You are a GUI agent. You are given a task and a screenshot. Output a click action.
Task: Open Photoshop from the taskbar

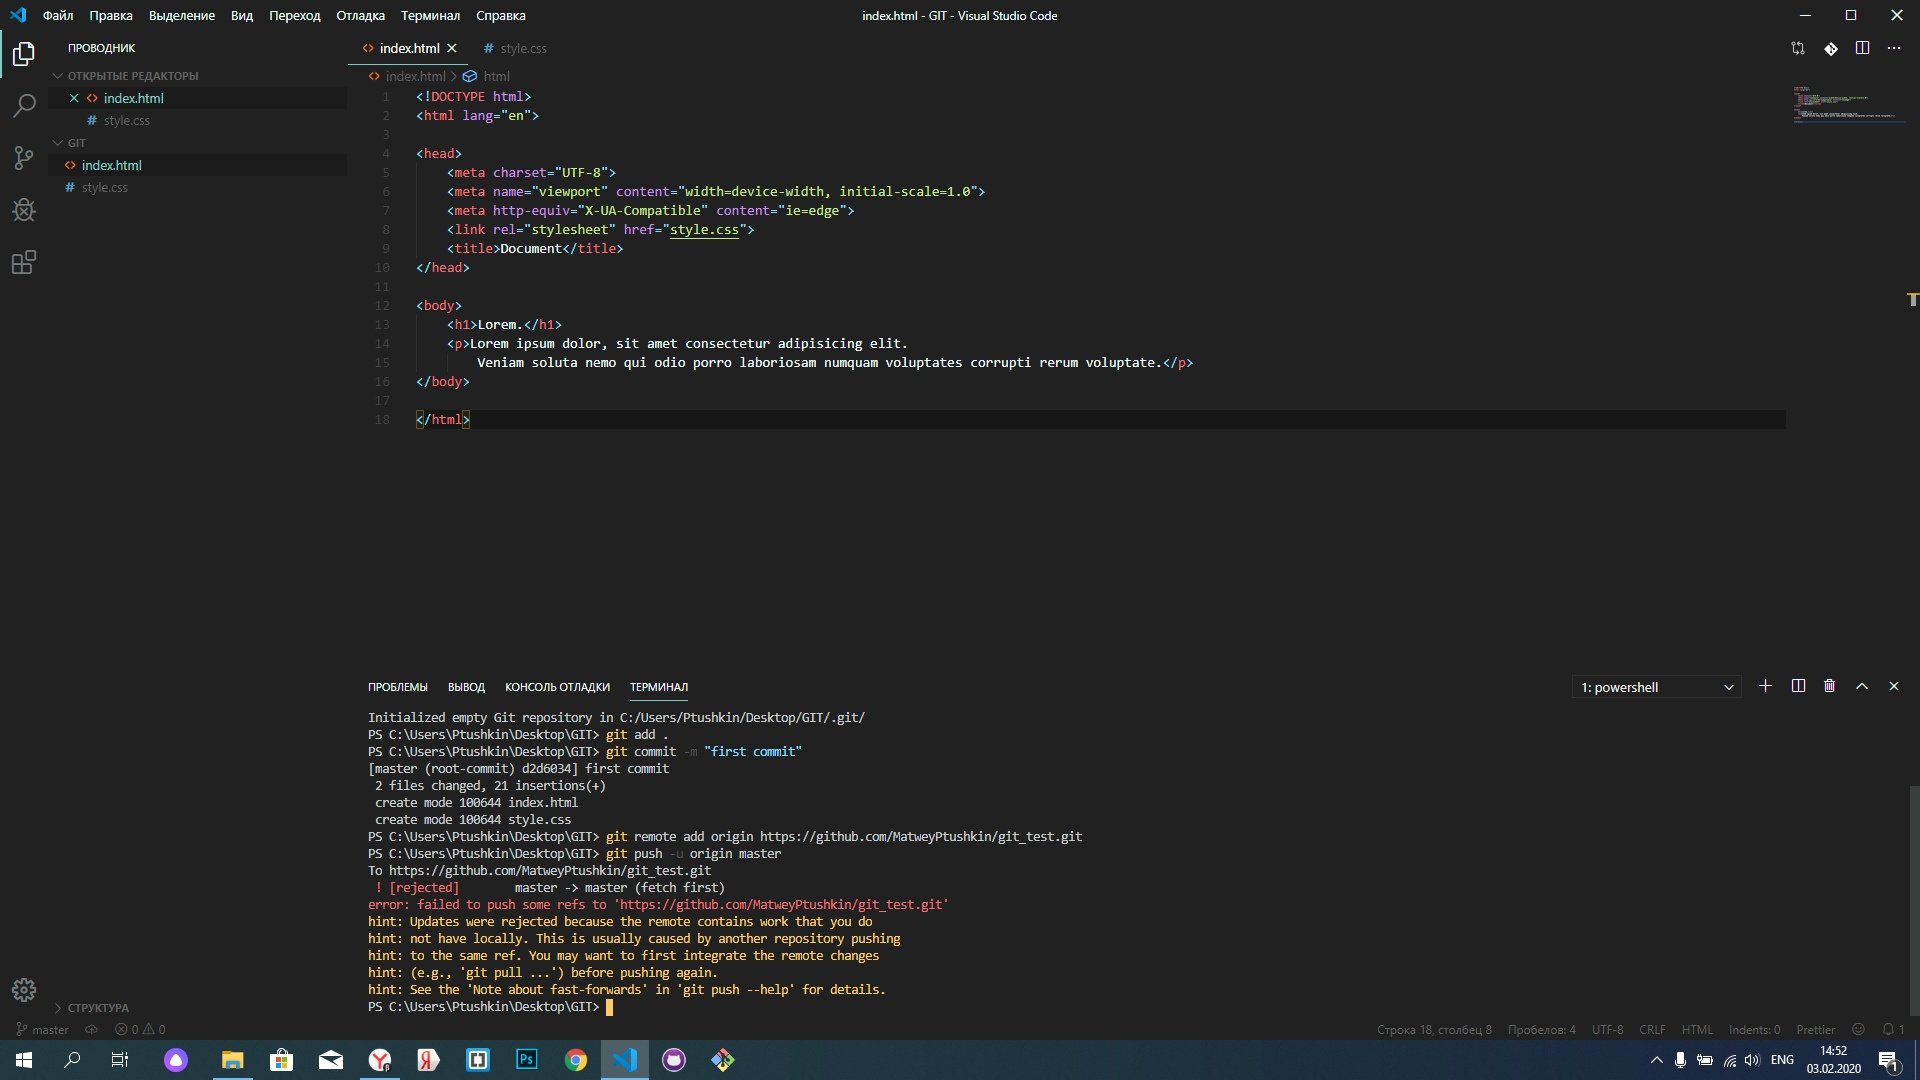tap(527, 1060)
